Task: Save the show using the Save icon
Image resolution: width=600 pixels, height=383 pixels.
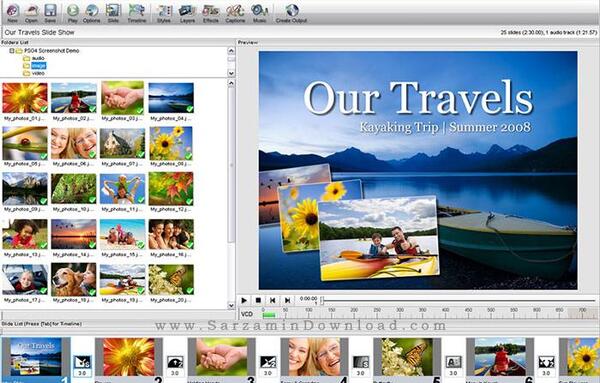Action: (x=50, y=13)
